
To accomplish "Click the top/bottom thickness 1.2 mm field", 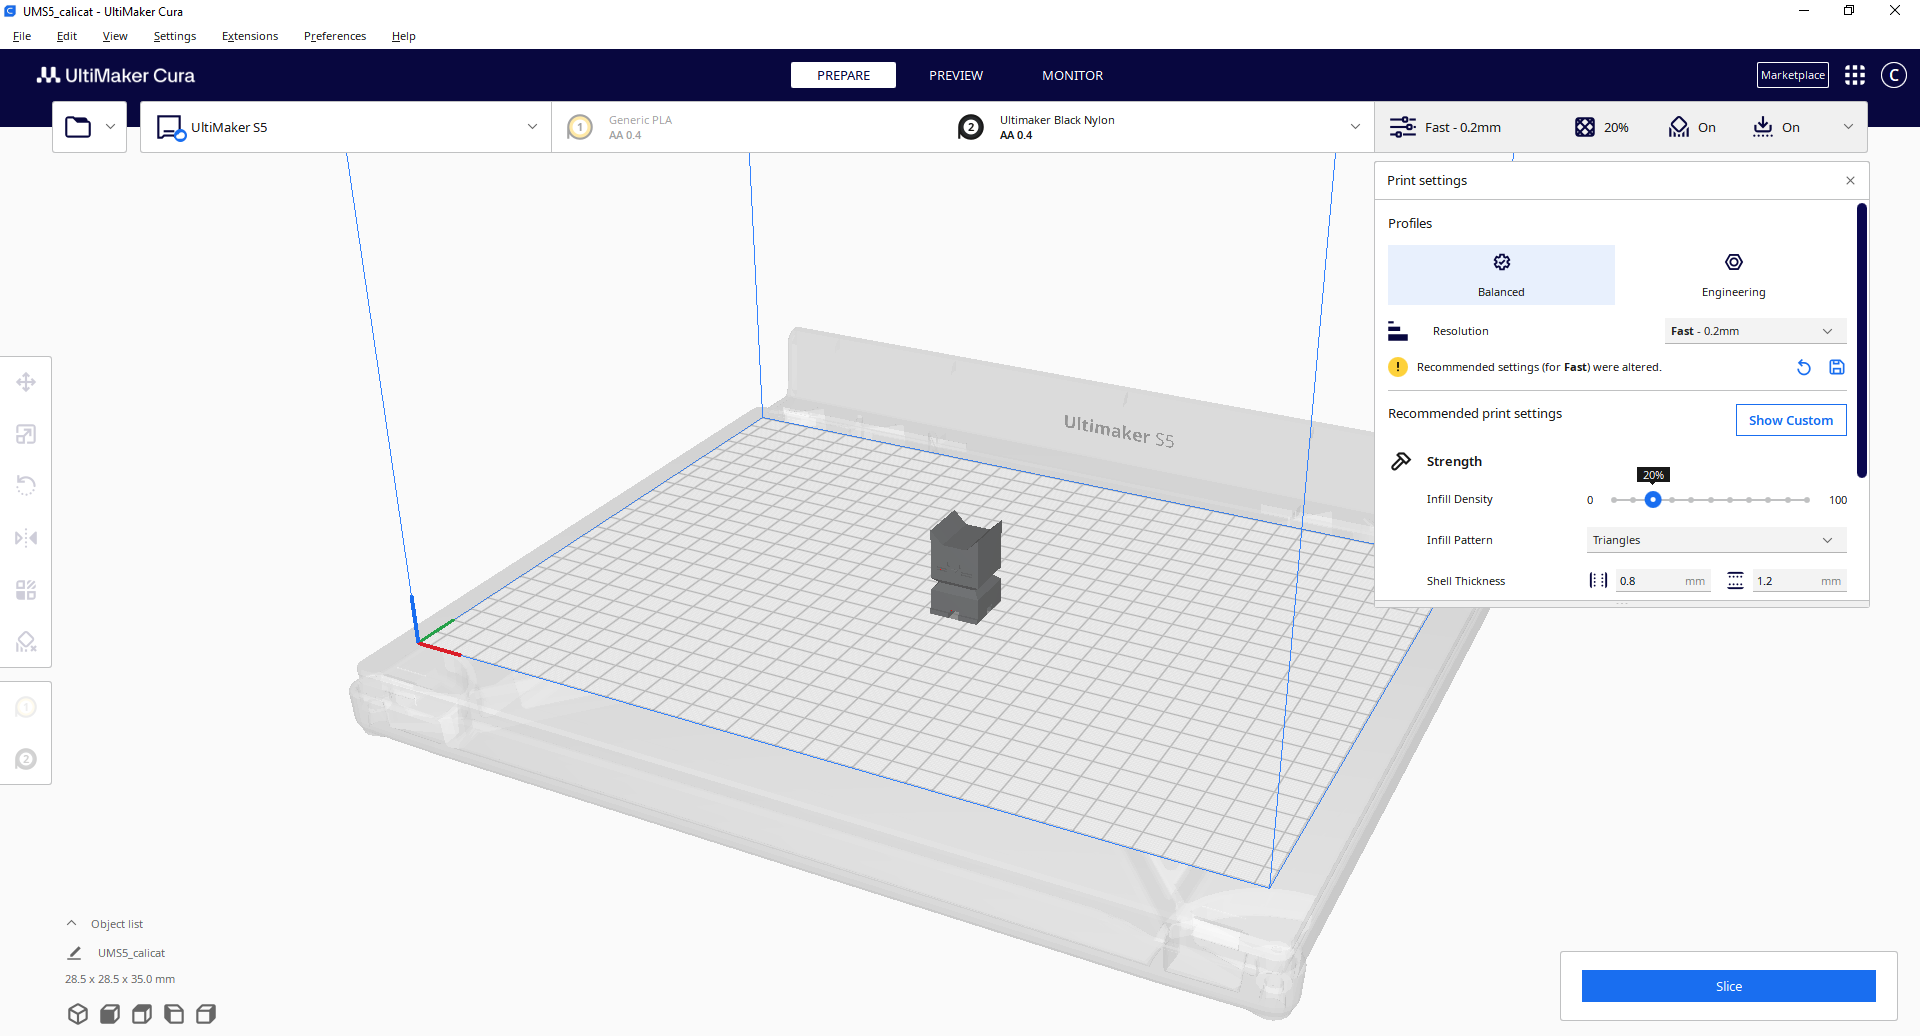I will pos(1800,581).
